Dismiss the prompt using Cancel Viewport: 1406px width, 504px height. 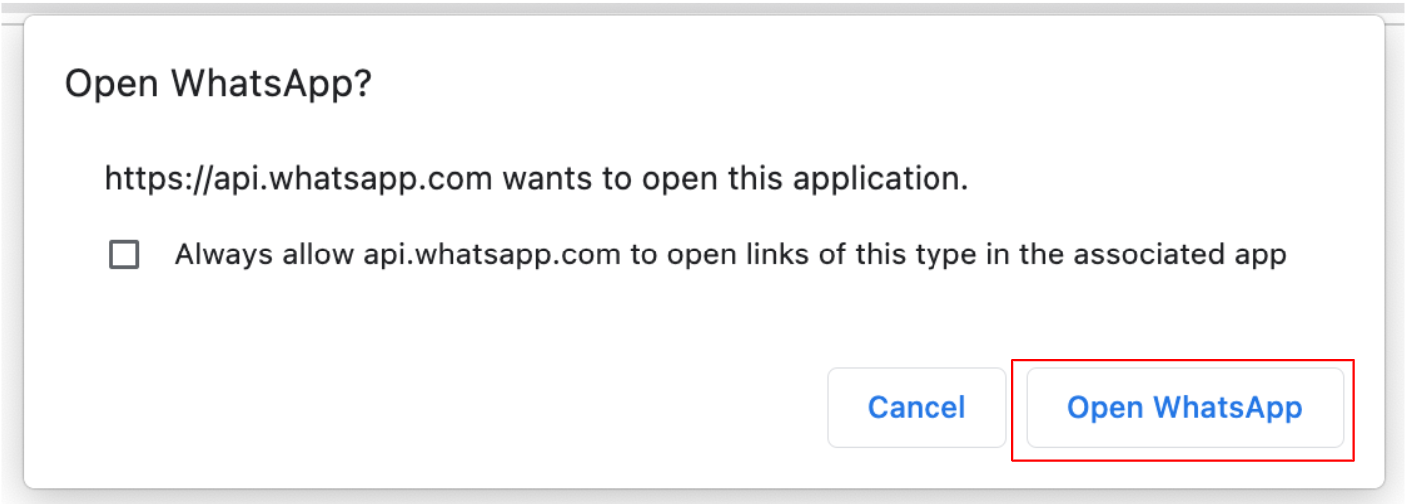tap(916, 407)
